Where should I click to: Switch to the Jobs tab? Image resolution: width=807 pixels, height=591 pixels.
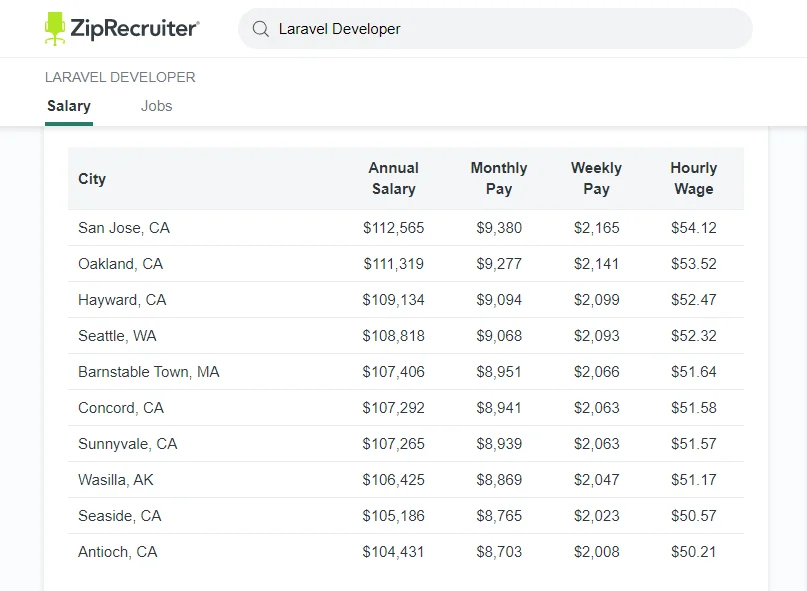tap(156, 106)
